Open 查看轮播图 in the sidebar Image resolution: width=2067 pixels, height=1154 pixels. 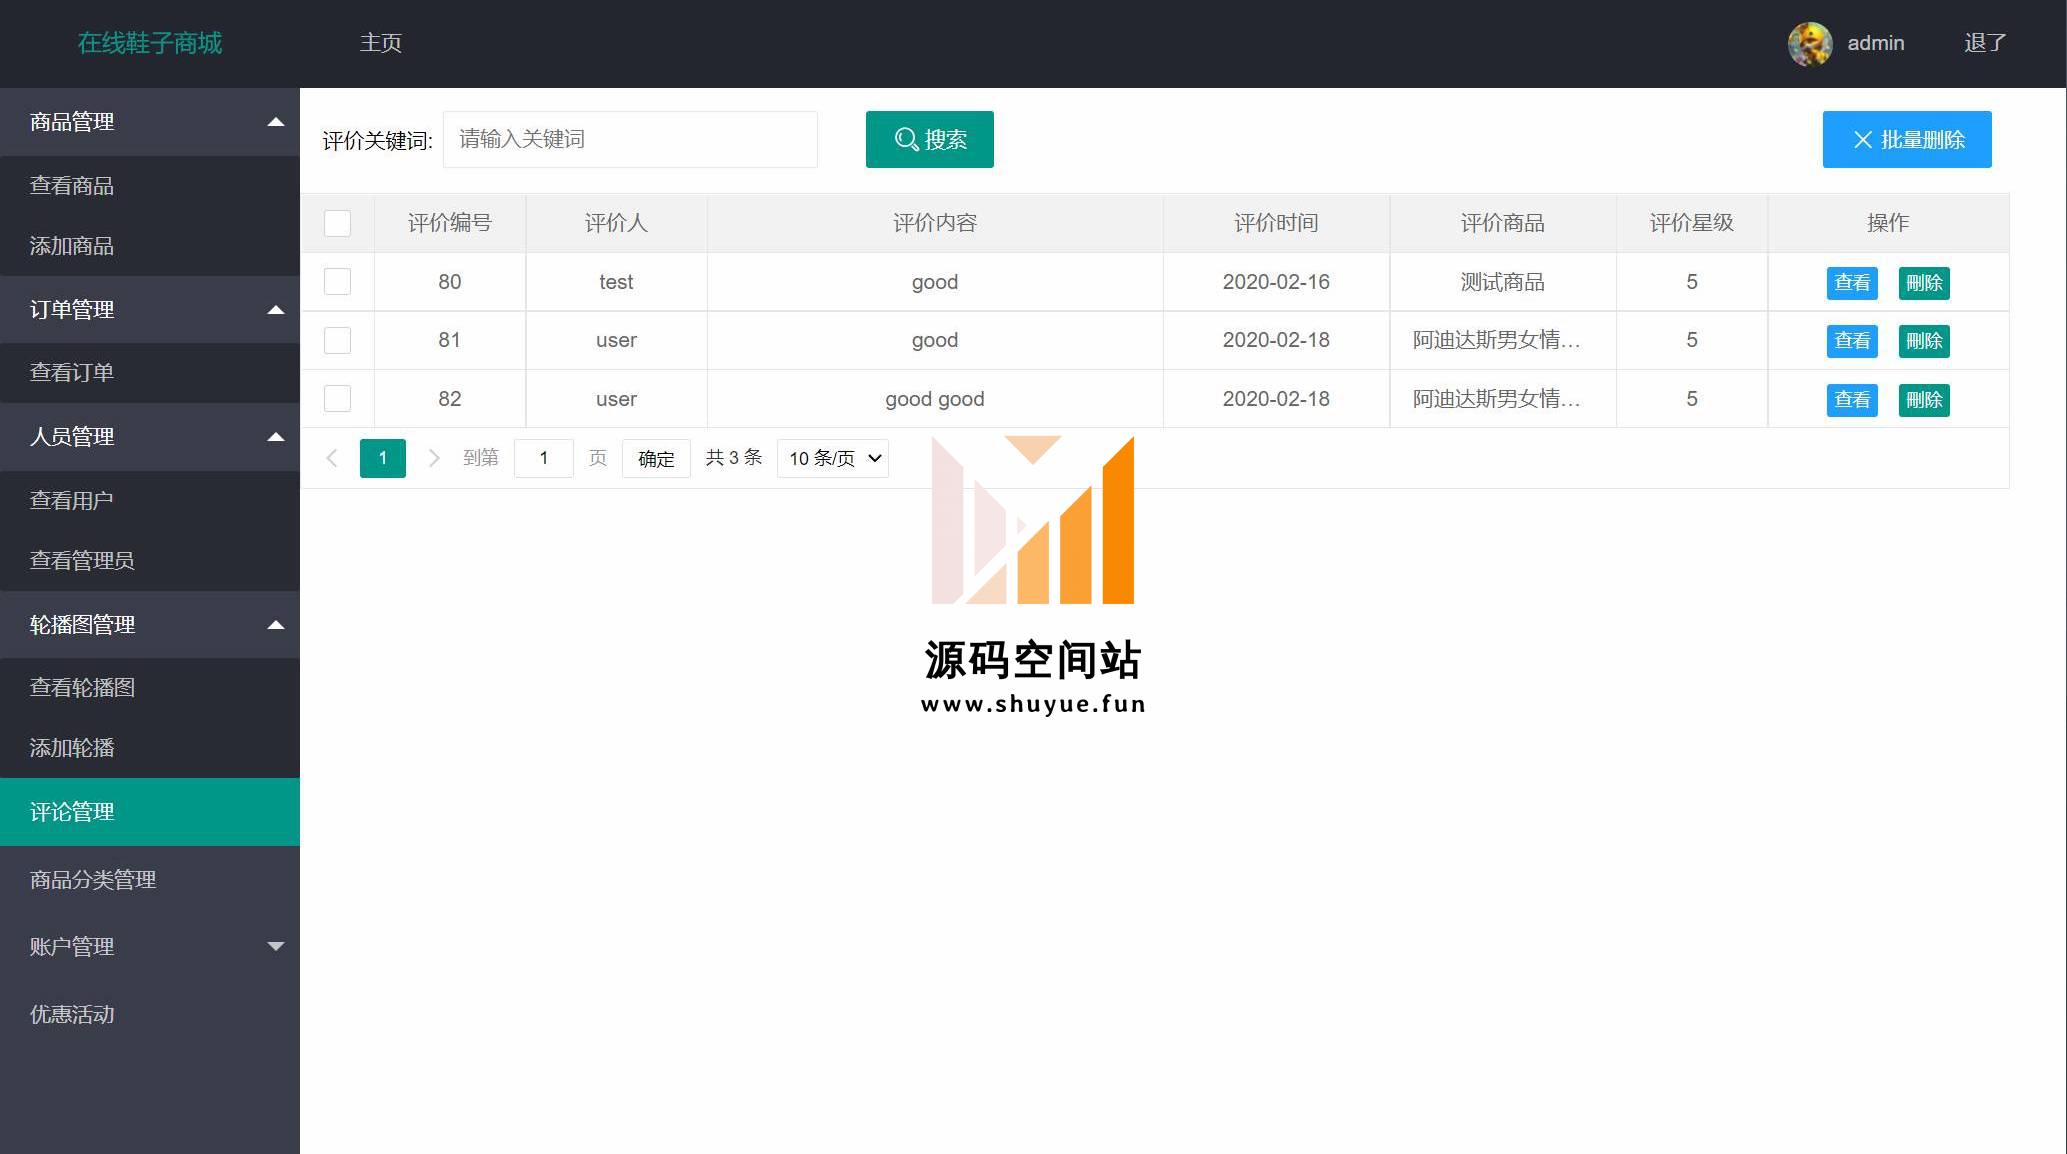[150, 688]
